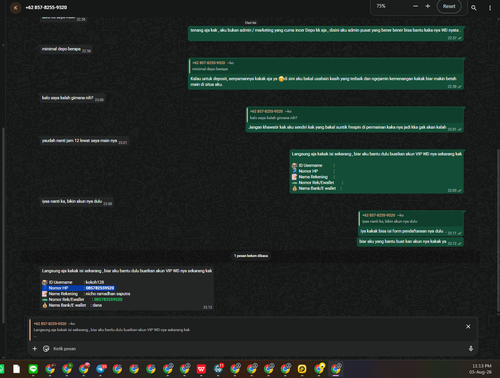Viewport: 500px width, 378px height.
Task: Select 'yaudah nanti jam 12 lewat saya main nya'
Action: tap(84, 141)
